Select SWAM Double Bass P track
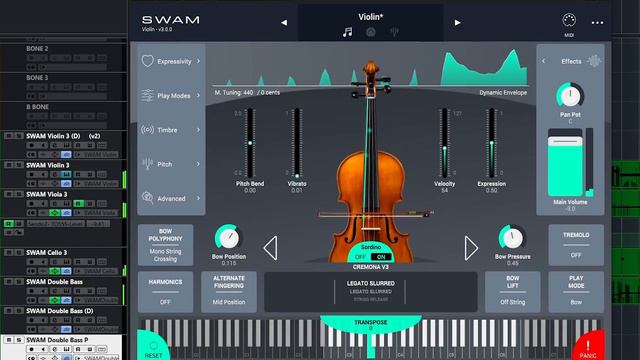 57,340
